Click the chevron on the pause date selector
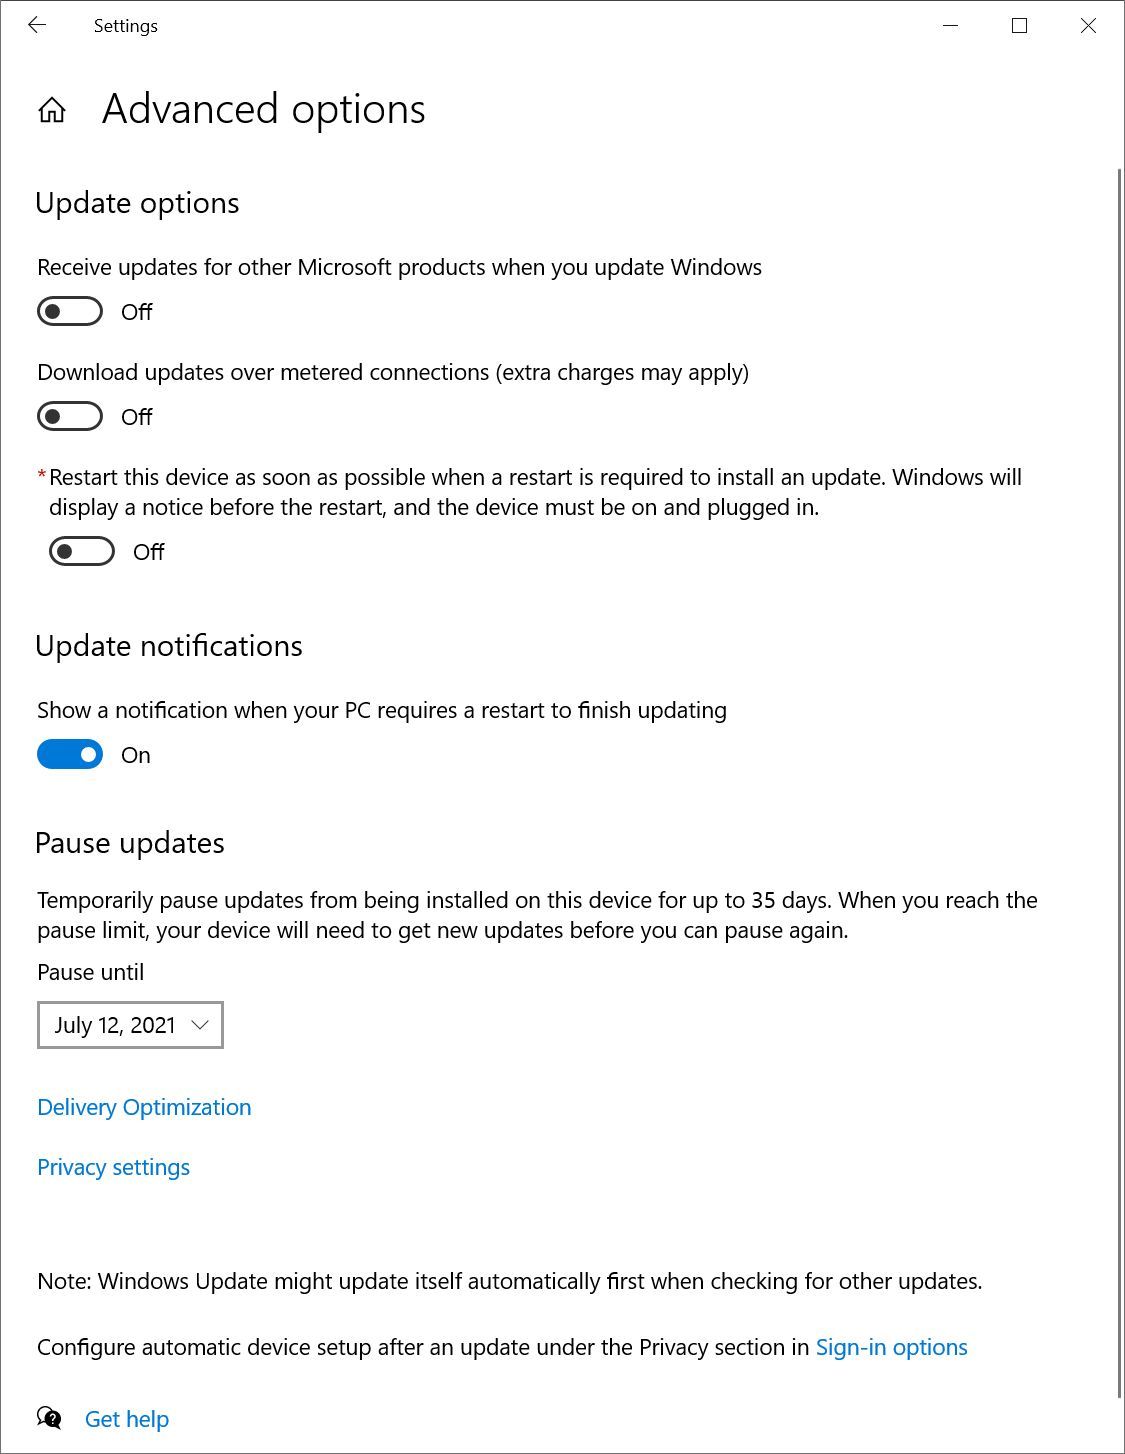The image size is (1125, 1454). 198,1025
